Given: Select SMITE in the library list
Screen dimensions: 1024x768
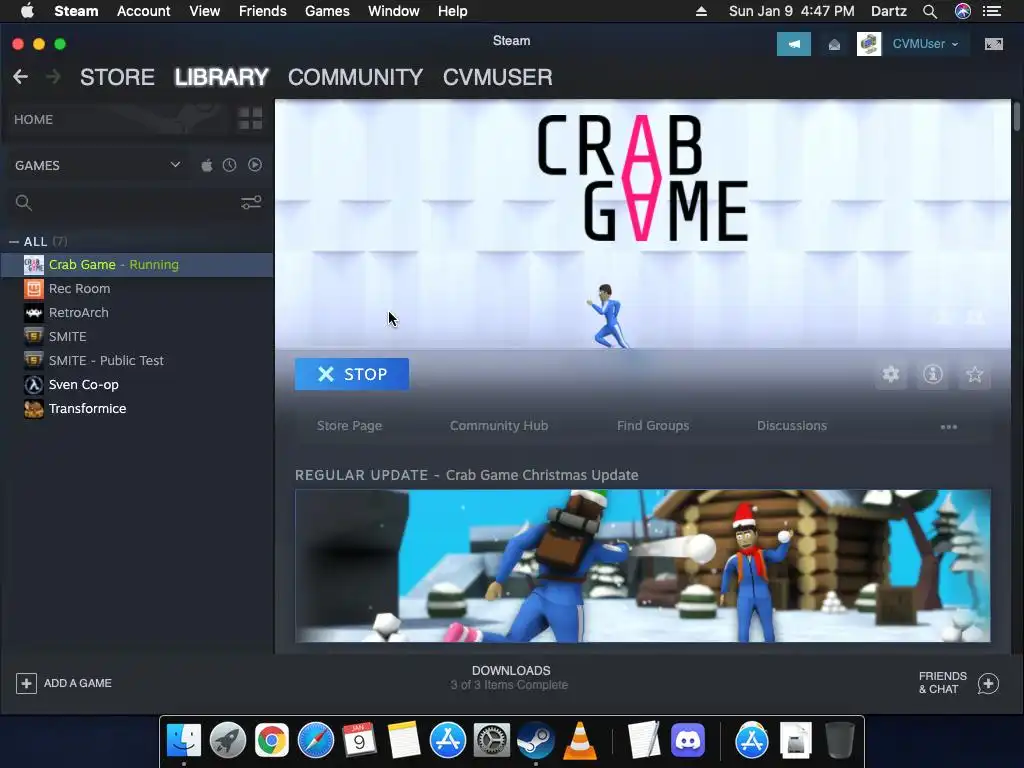Looking at the screenshot, I should [137, 336].
